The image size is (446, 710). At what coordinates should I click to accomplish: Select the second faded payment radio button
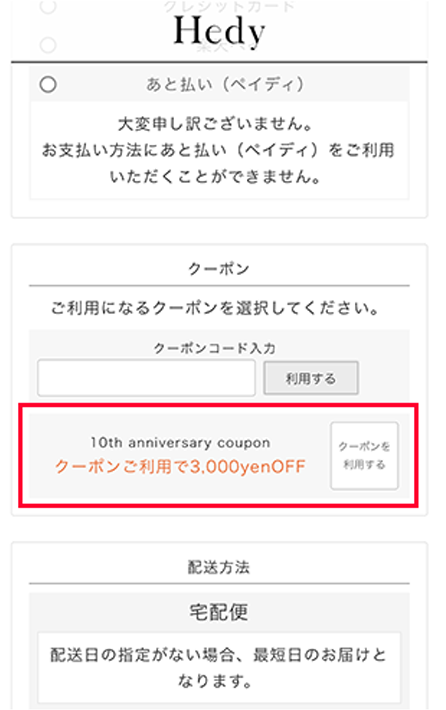48,45
